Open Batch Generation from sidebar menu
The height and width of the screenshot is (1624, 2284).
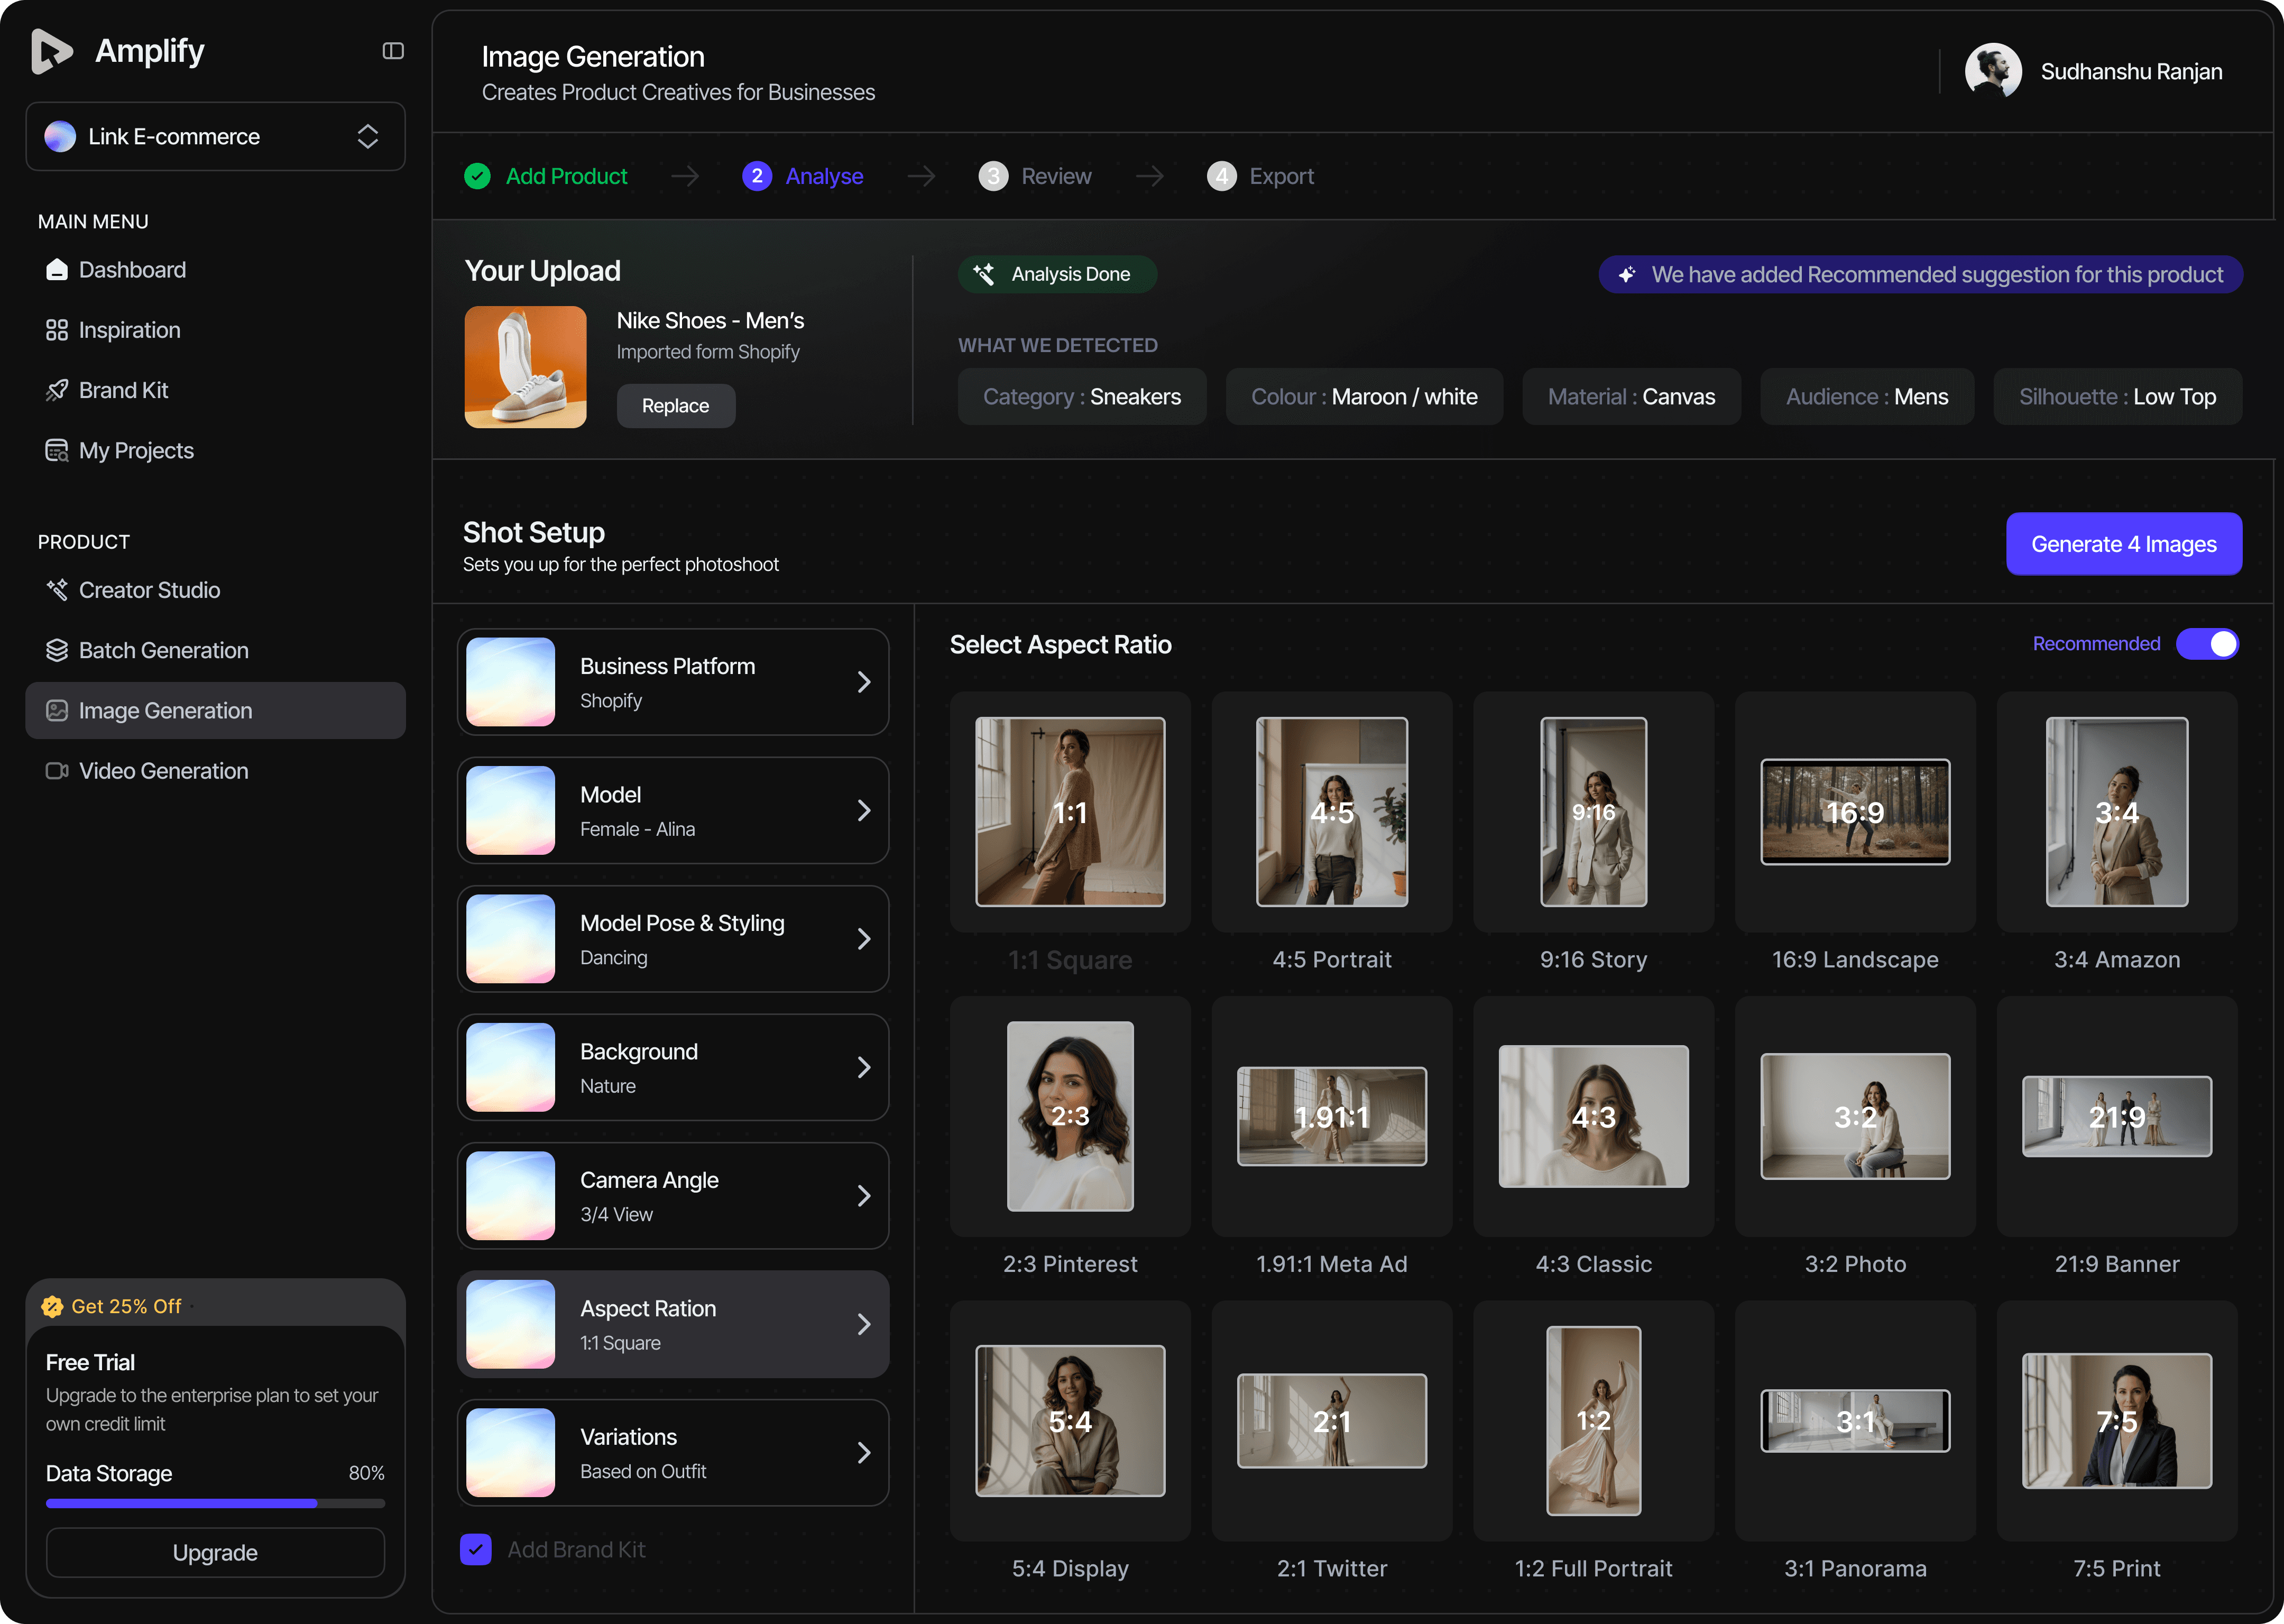click(215, 650)
